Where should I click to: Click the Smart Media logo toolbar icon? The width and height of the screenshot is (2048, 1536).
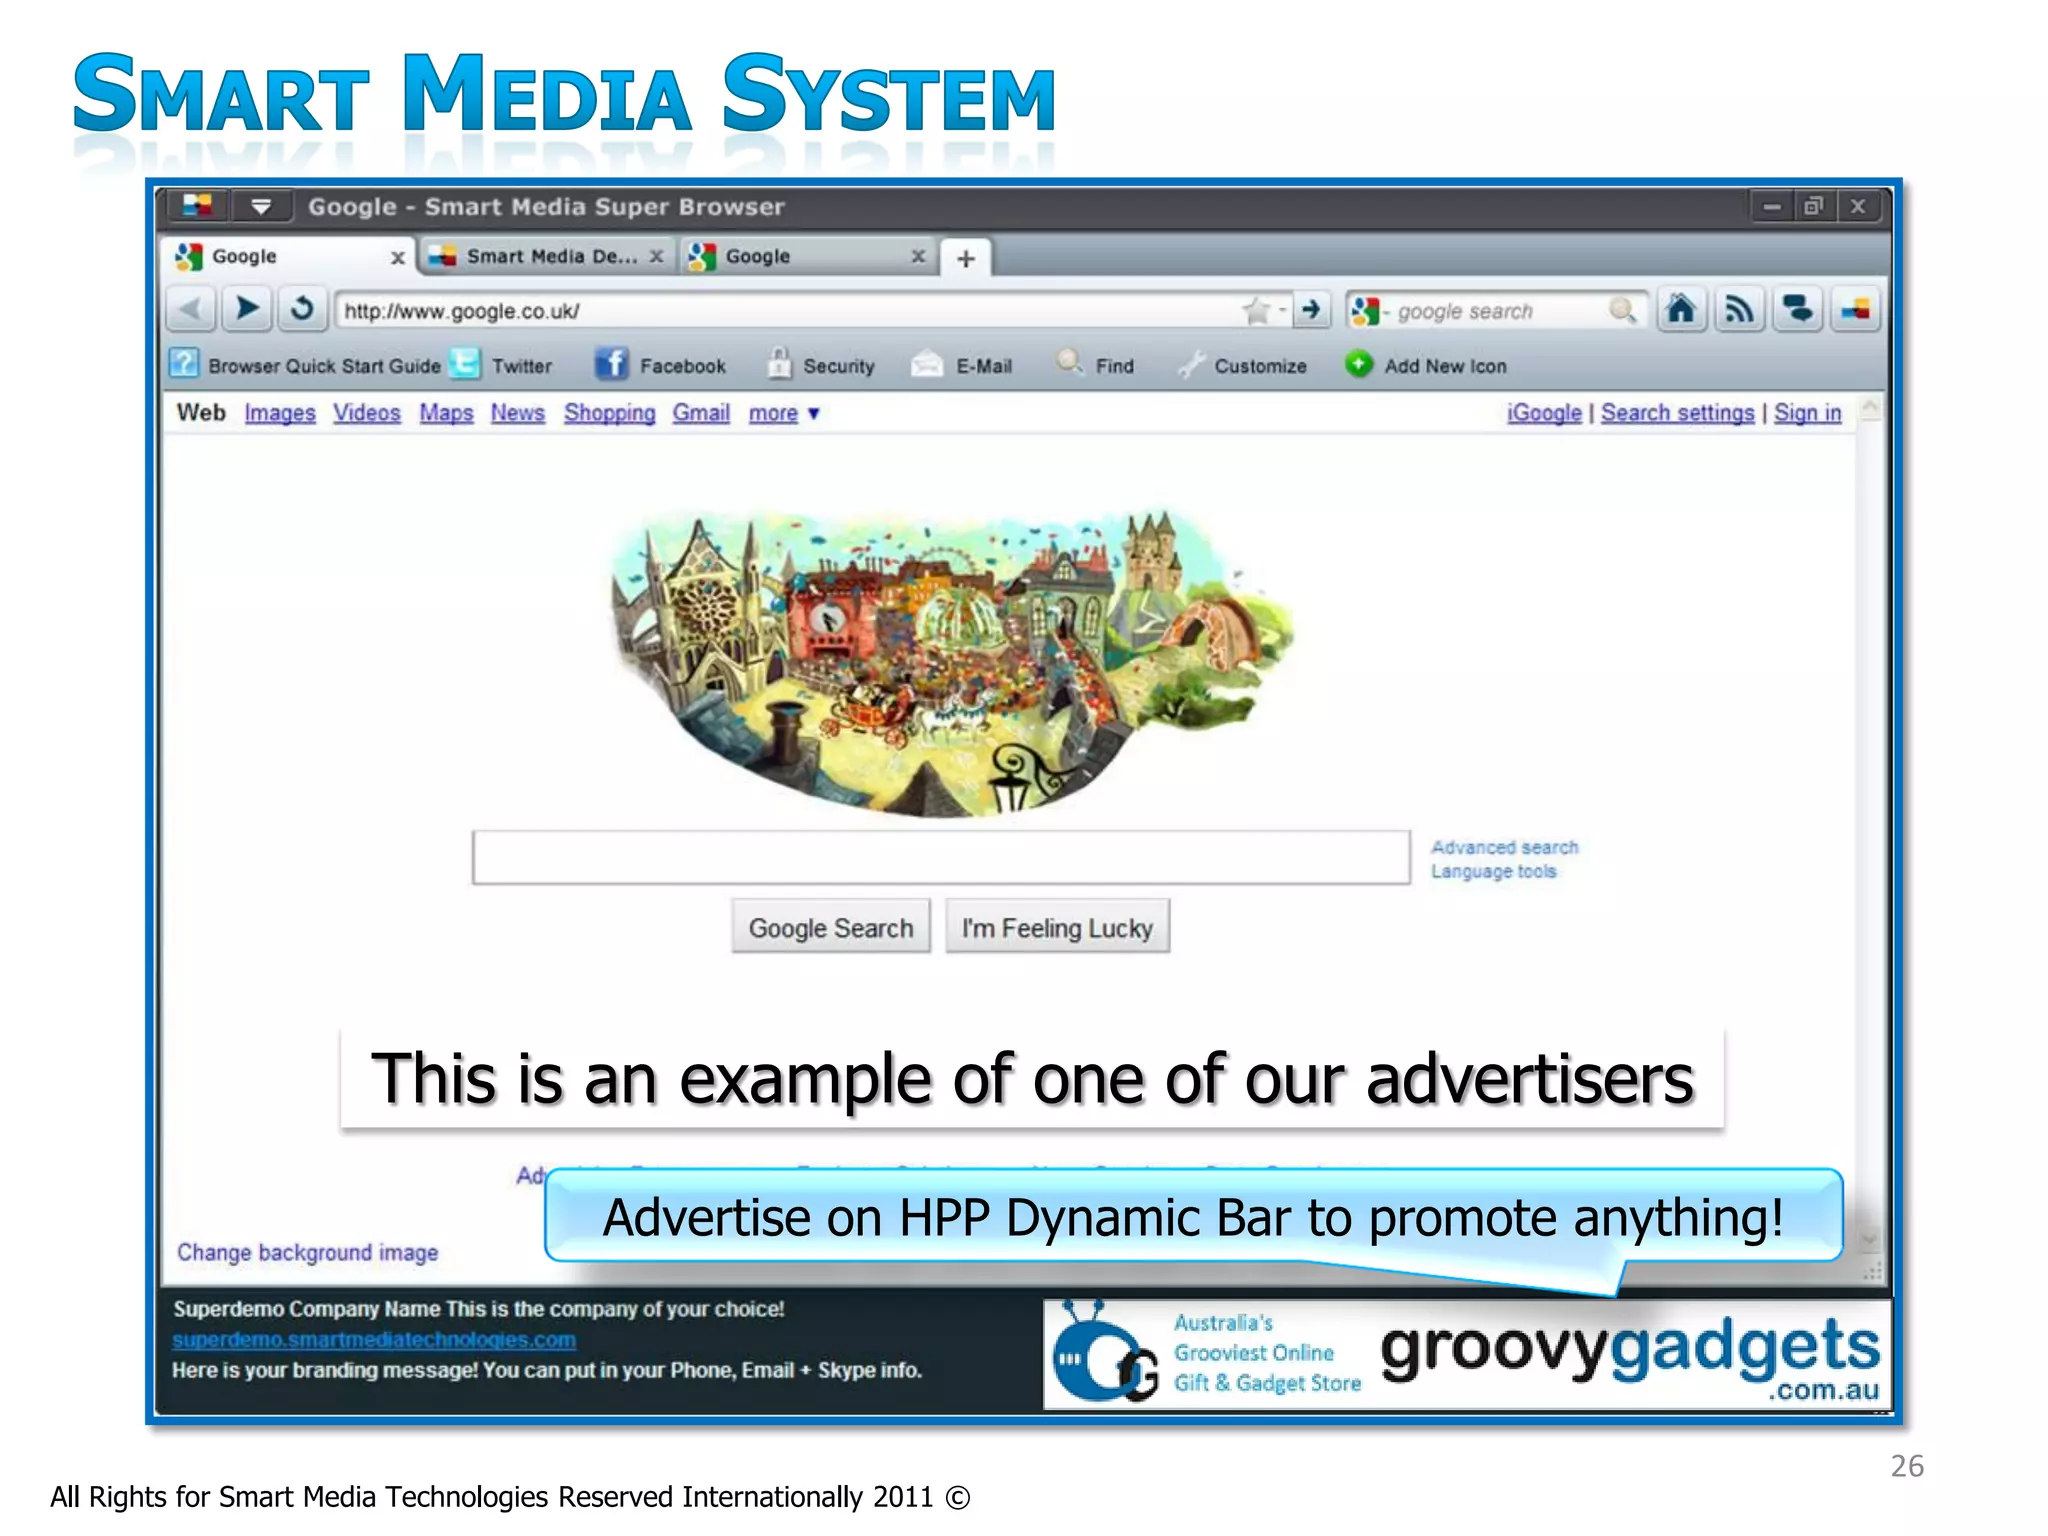coord(1856,310)
